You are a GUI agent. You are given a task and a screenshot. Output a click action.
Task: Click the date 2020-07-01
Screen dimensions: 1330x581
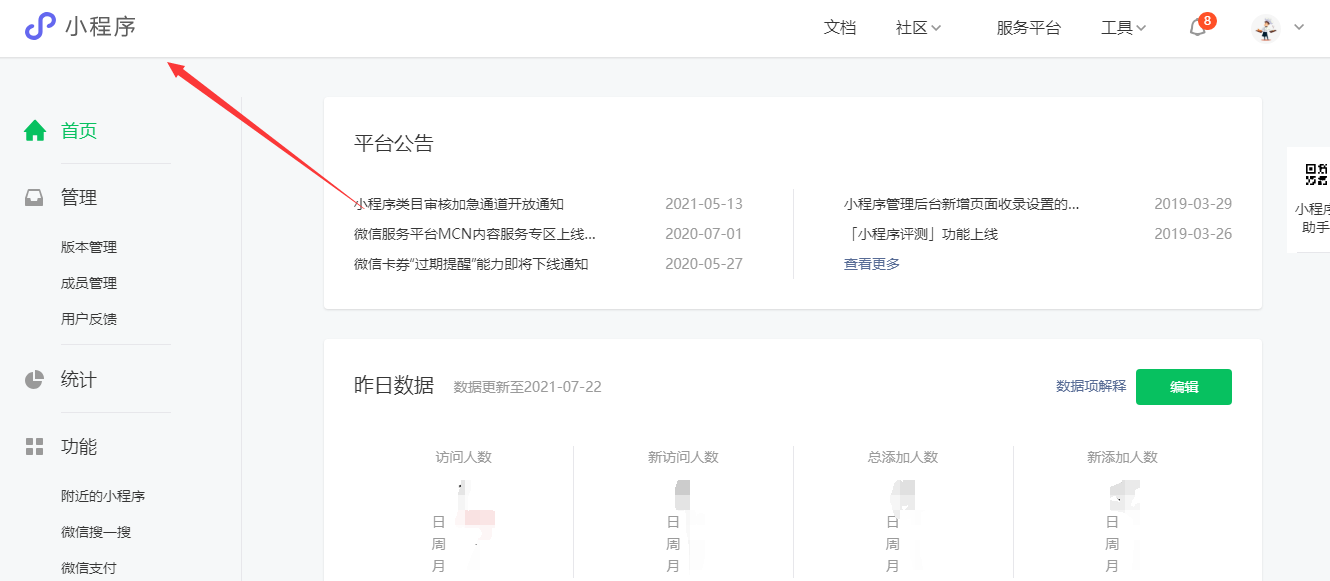point(704,234)
